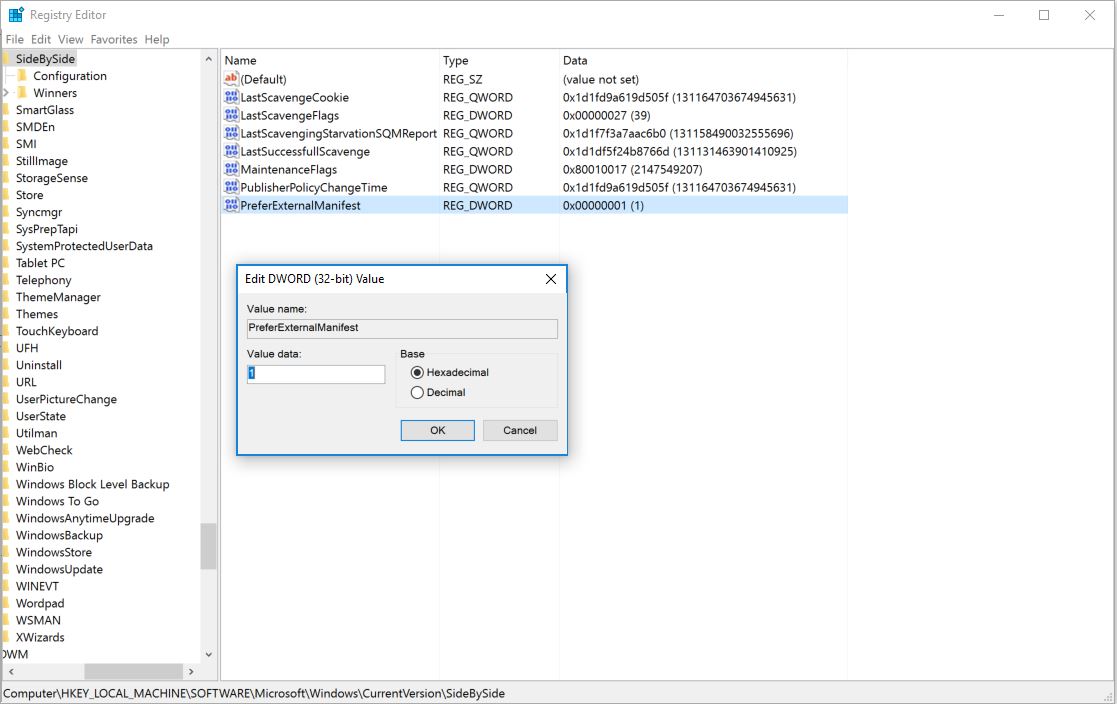1117x704 pixels.
Task: Click the PreferExternalManifest row name
Action: [301, 205]
